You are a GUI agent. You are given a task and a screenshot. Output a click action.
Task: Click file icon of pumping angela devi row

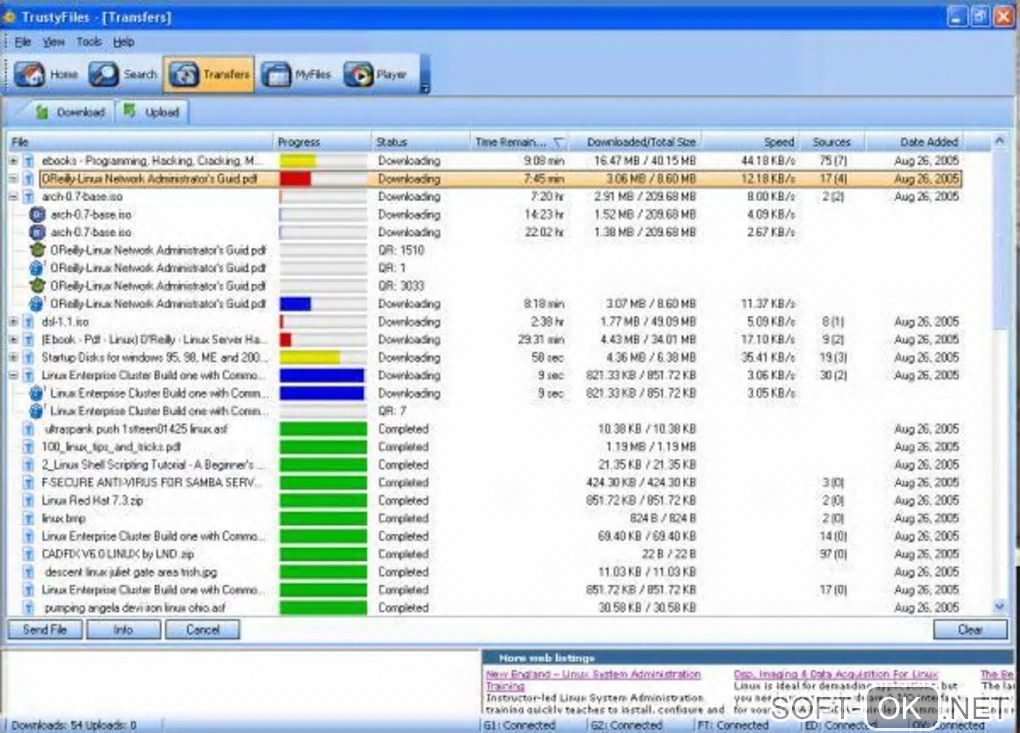point(29,607)
